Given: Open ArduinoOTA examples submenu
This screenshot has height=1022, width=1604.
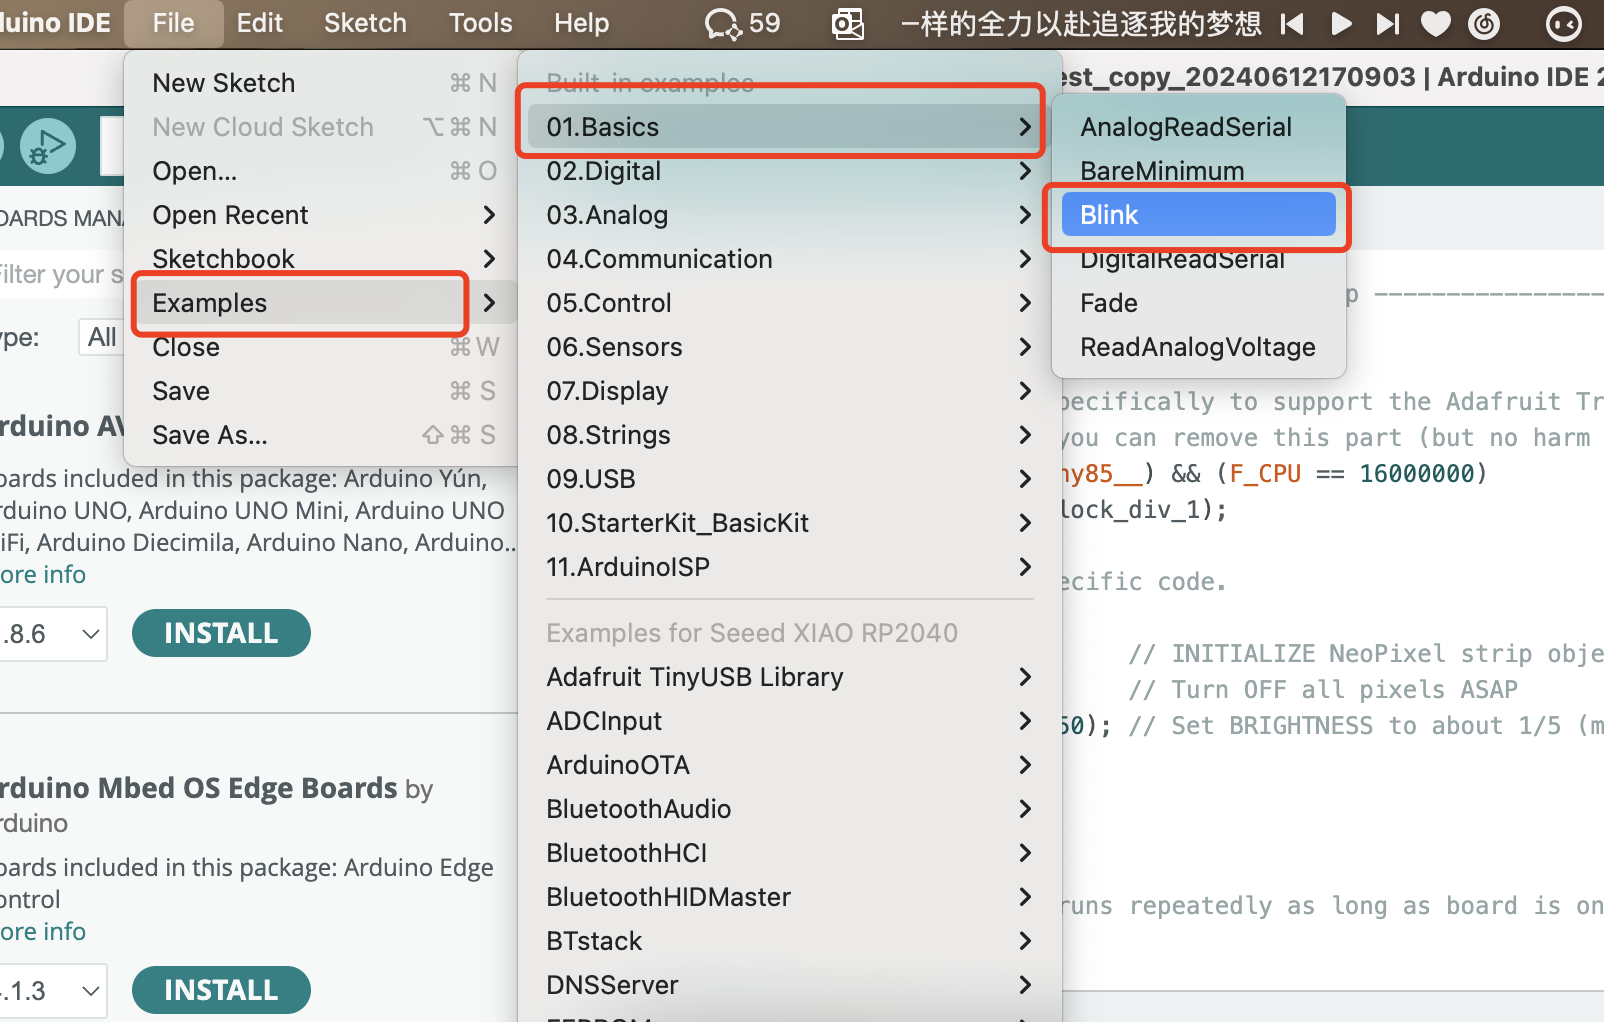Looking at the screenshot, I should pos(789,765).
